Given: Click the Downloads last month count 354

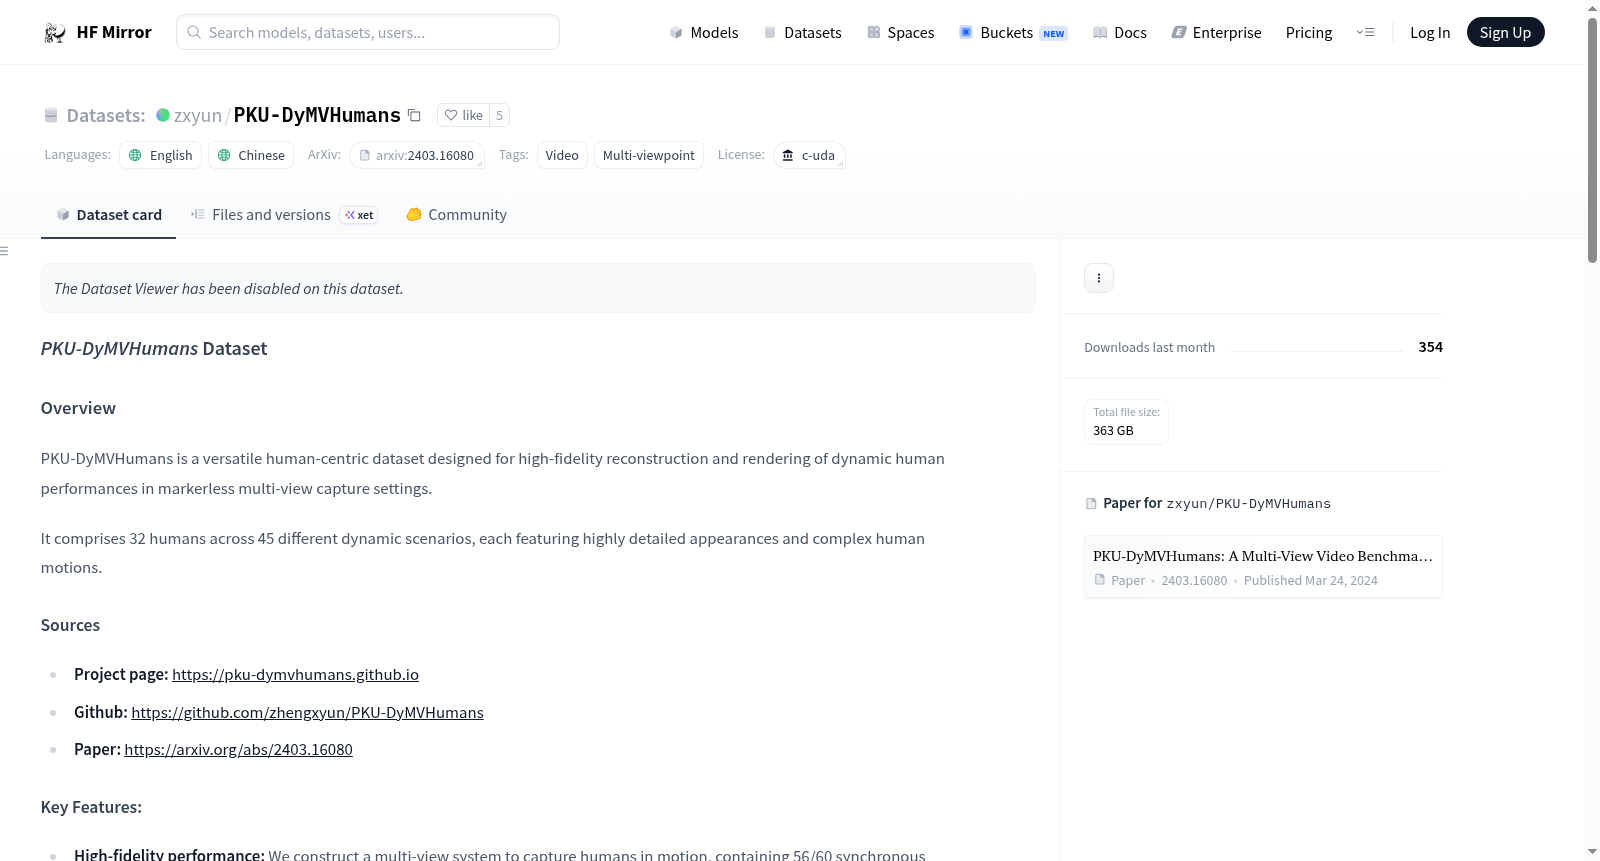Looking at the screenshot, I should [x=1431, y=347].
